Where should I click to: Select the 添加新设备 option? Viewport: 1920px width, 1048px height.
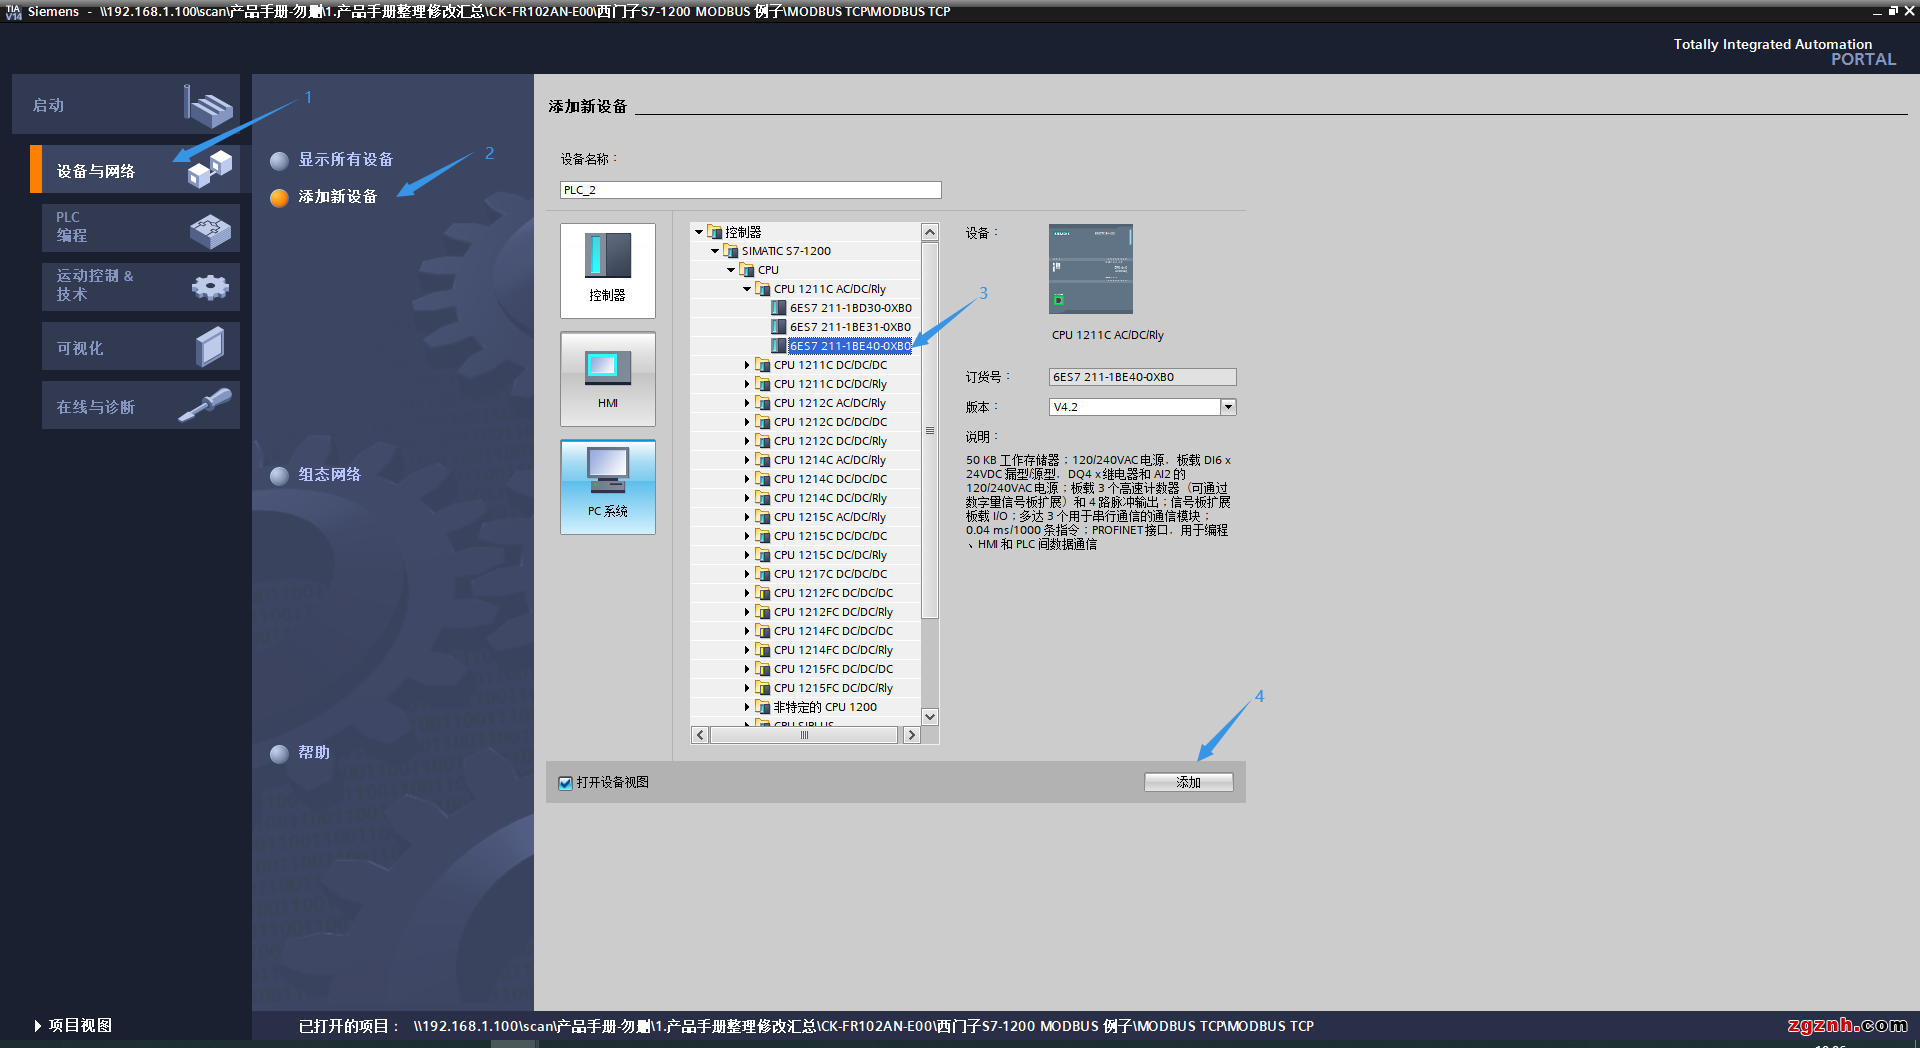337,197
